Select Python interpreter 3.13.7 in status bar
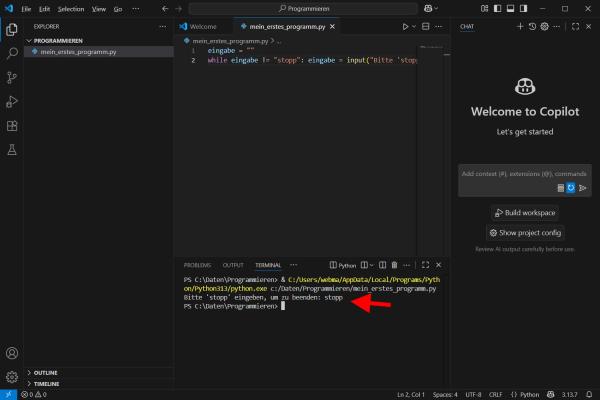 [x=569, y=394]
